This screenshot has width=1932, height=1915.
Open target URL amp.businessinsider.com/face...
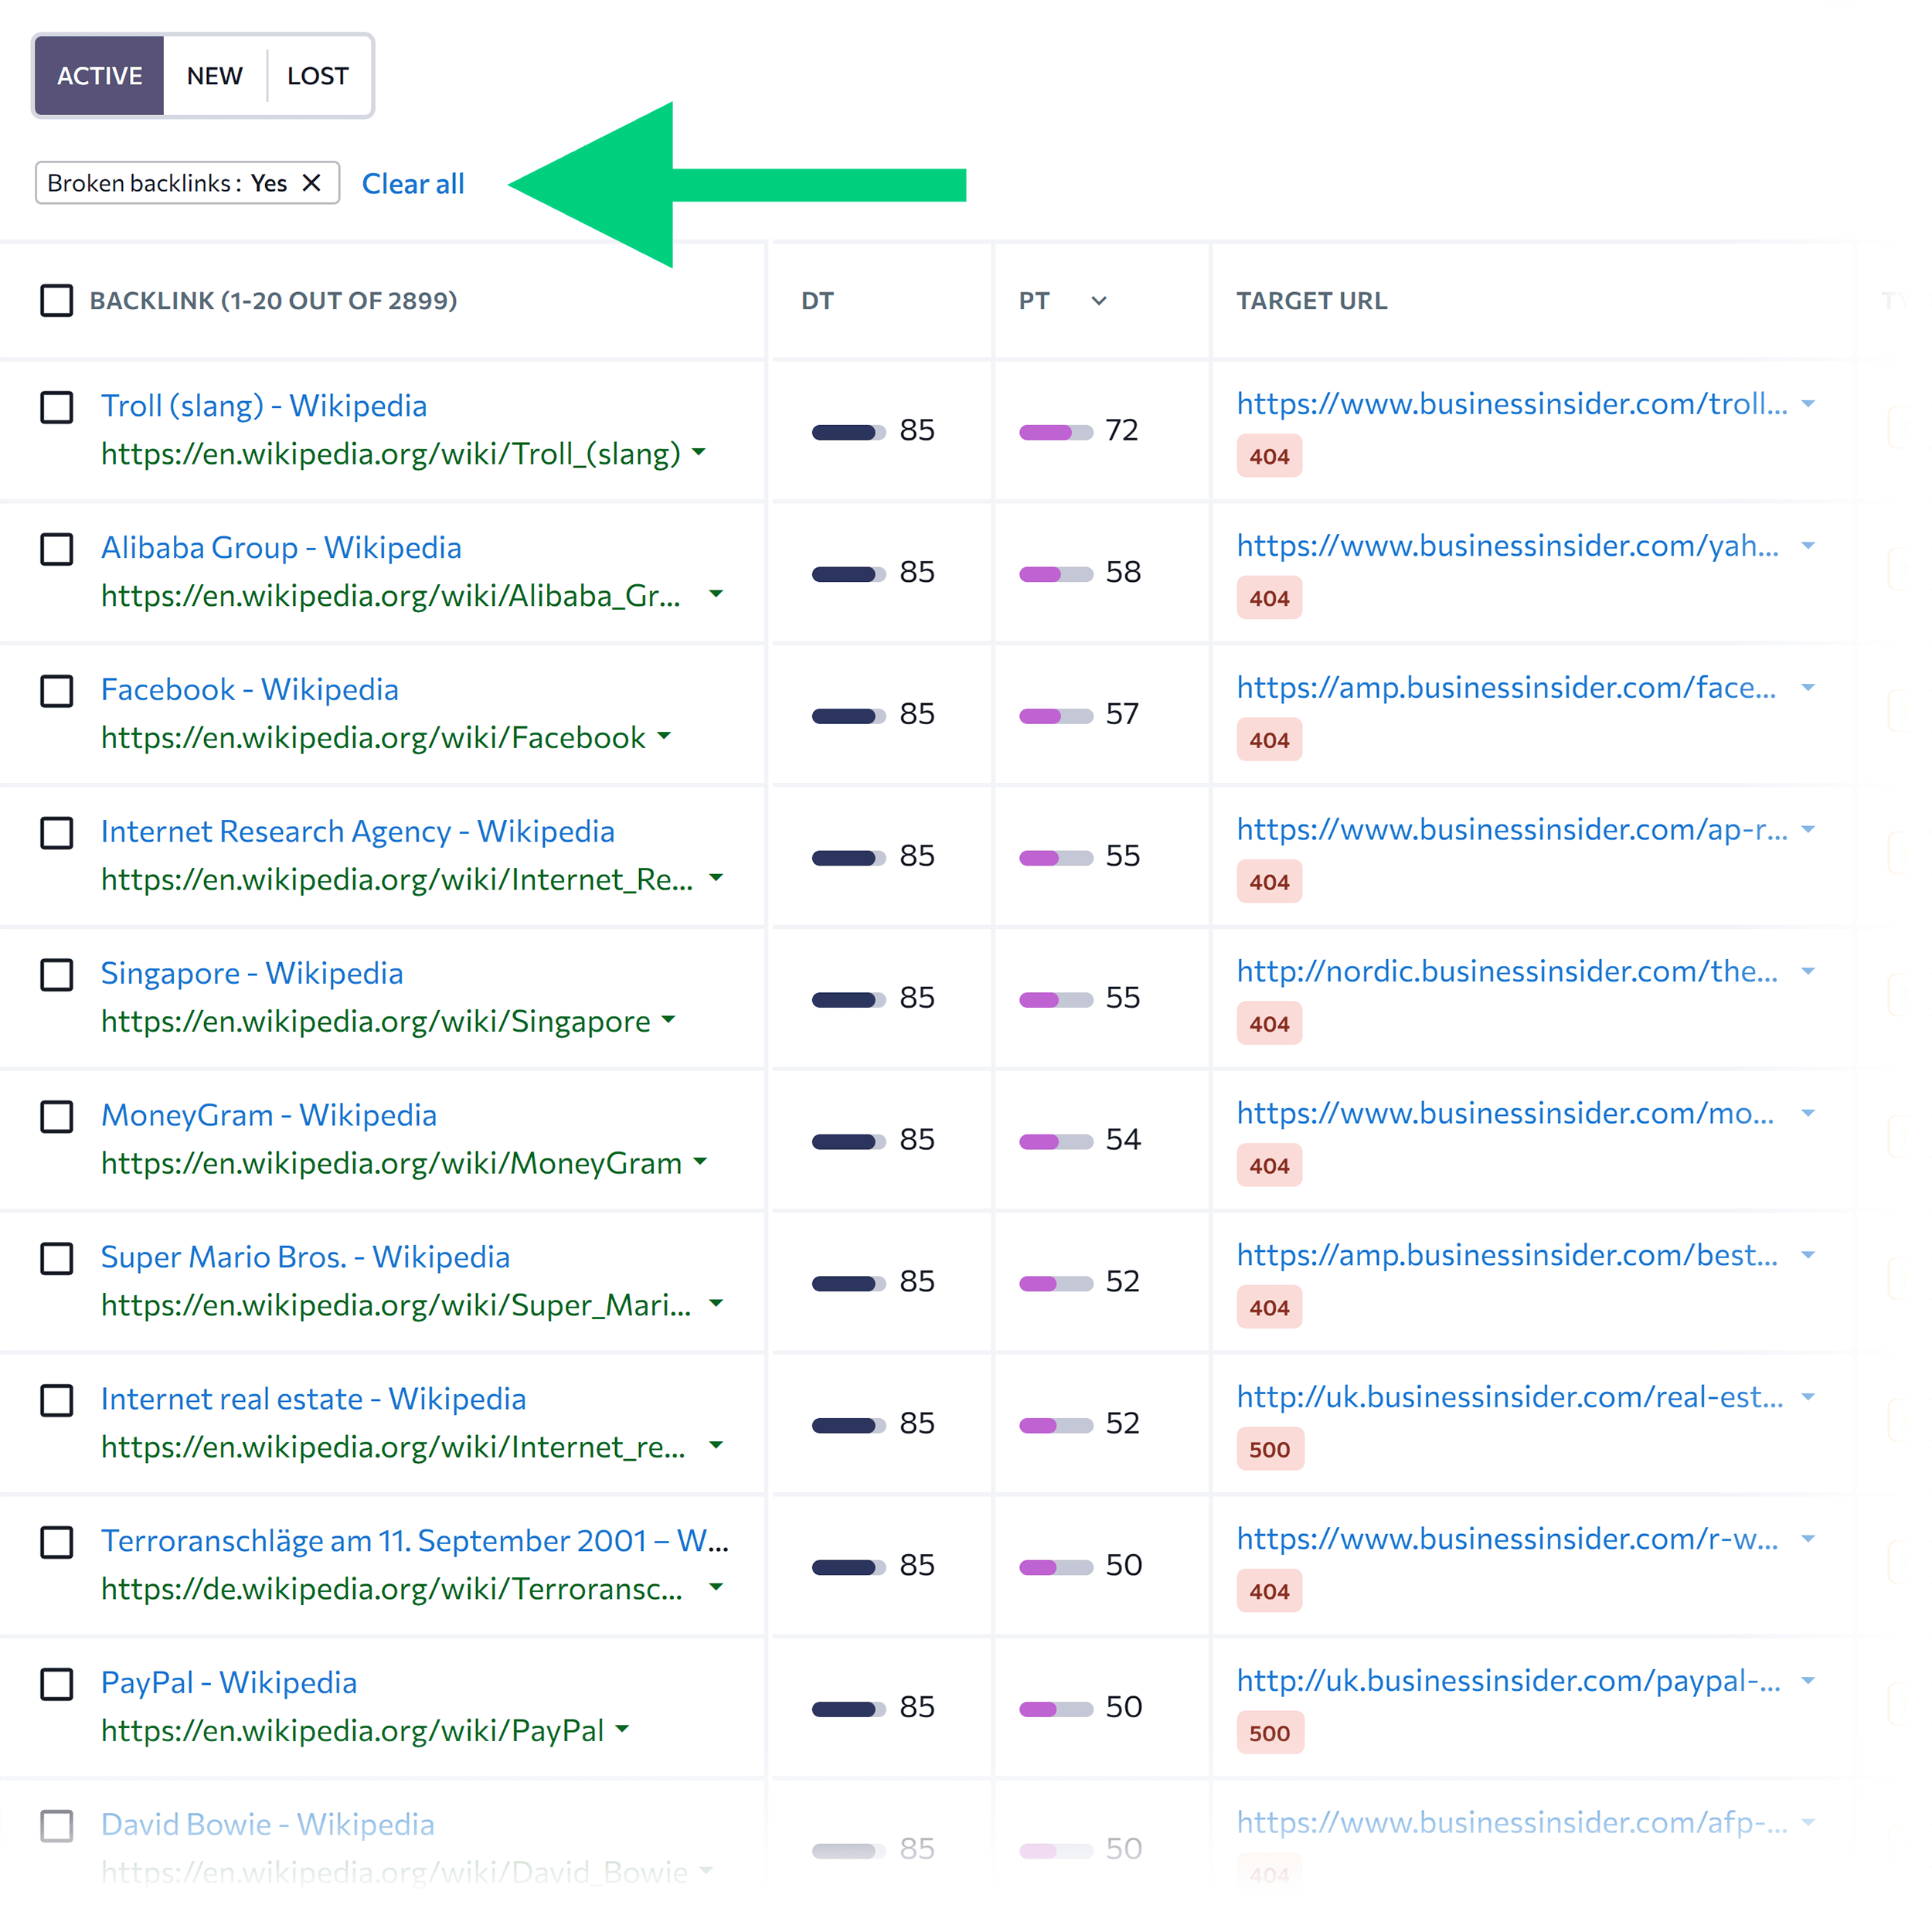1506,688
